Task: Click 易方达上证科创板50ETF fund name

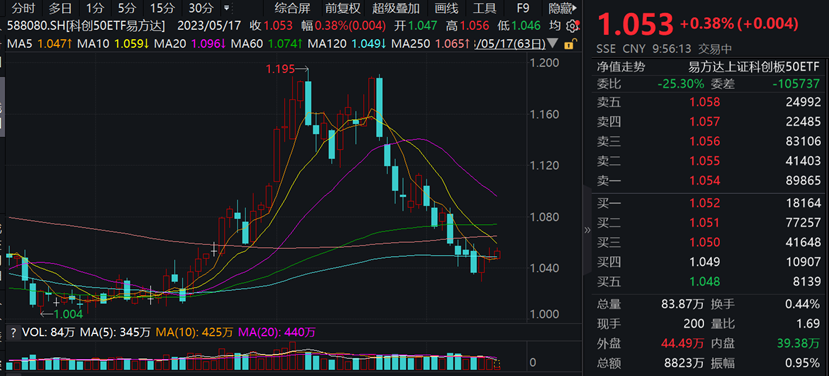Action: (x=754, y=67)
